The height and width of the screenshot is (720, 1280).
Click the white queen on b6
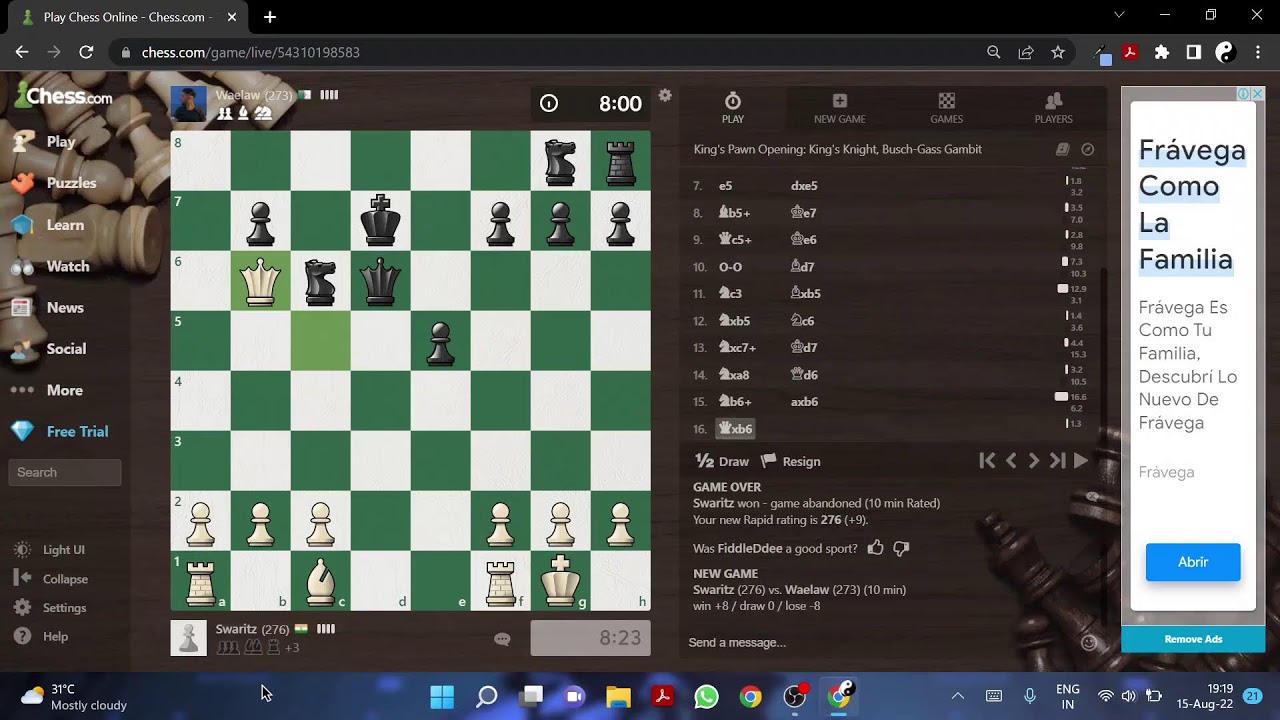[260, 281]
